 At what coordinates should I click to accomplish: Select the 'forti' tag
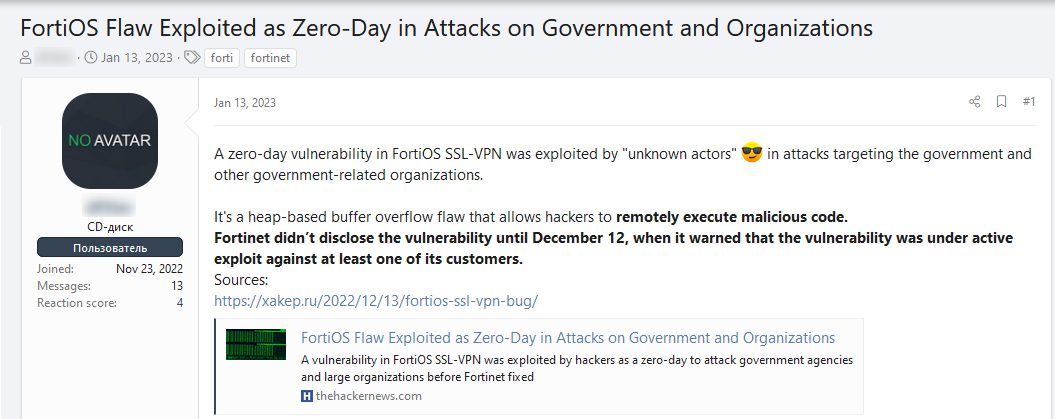coord(222,58)
